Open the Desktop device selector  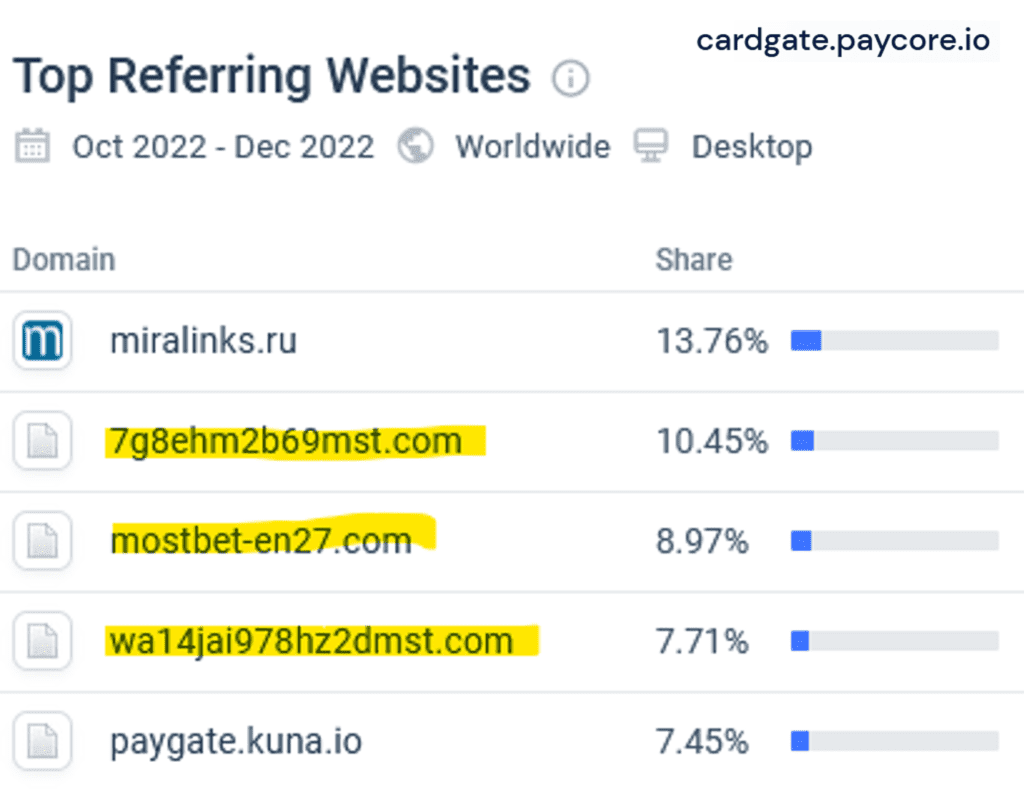point(752,146)
